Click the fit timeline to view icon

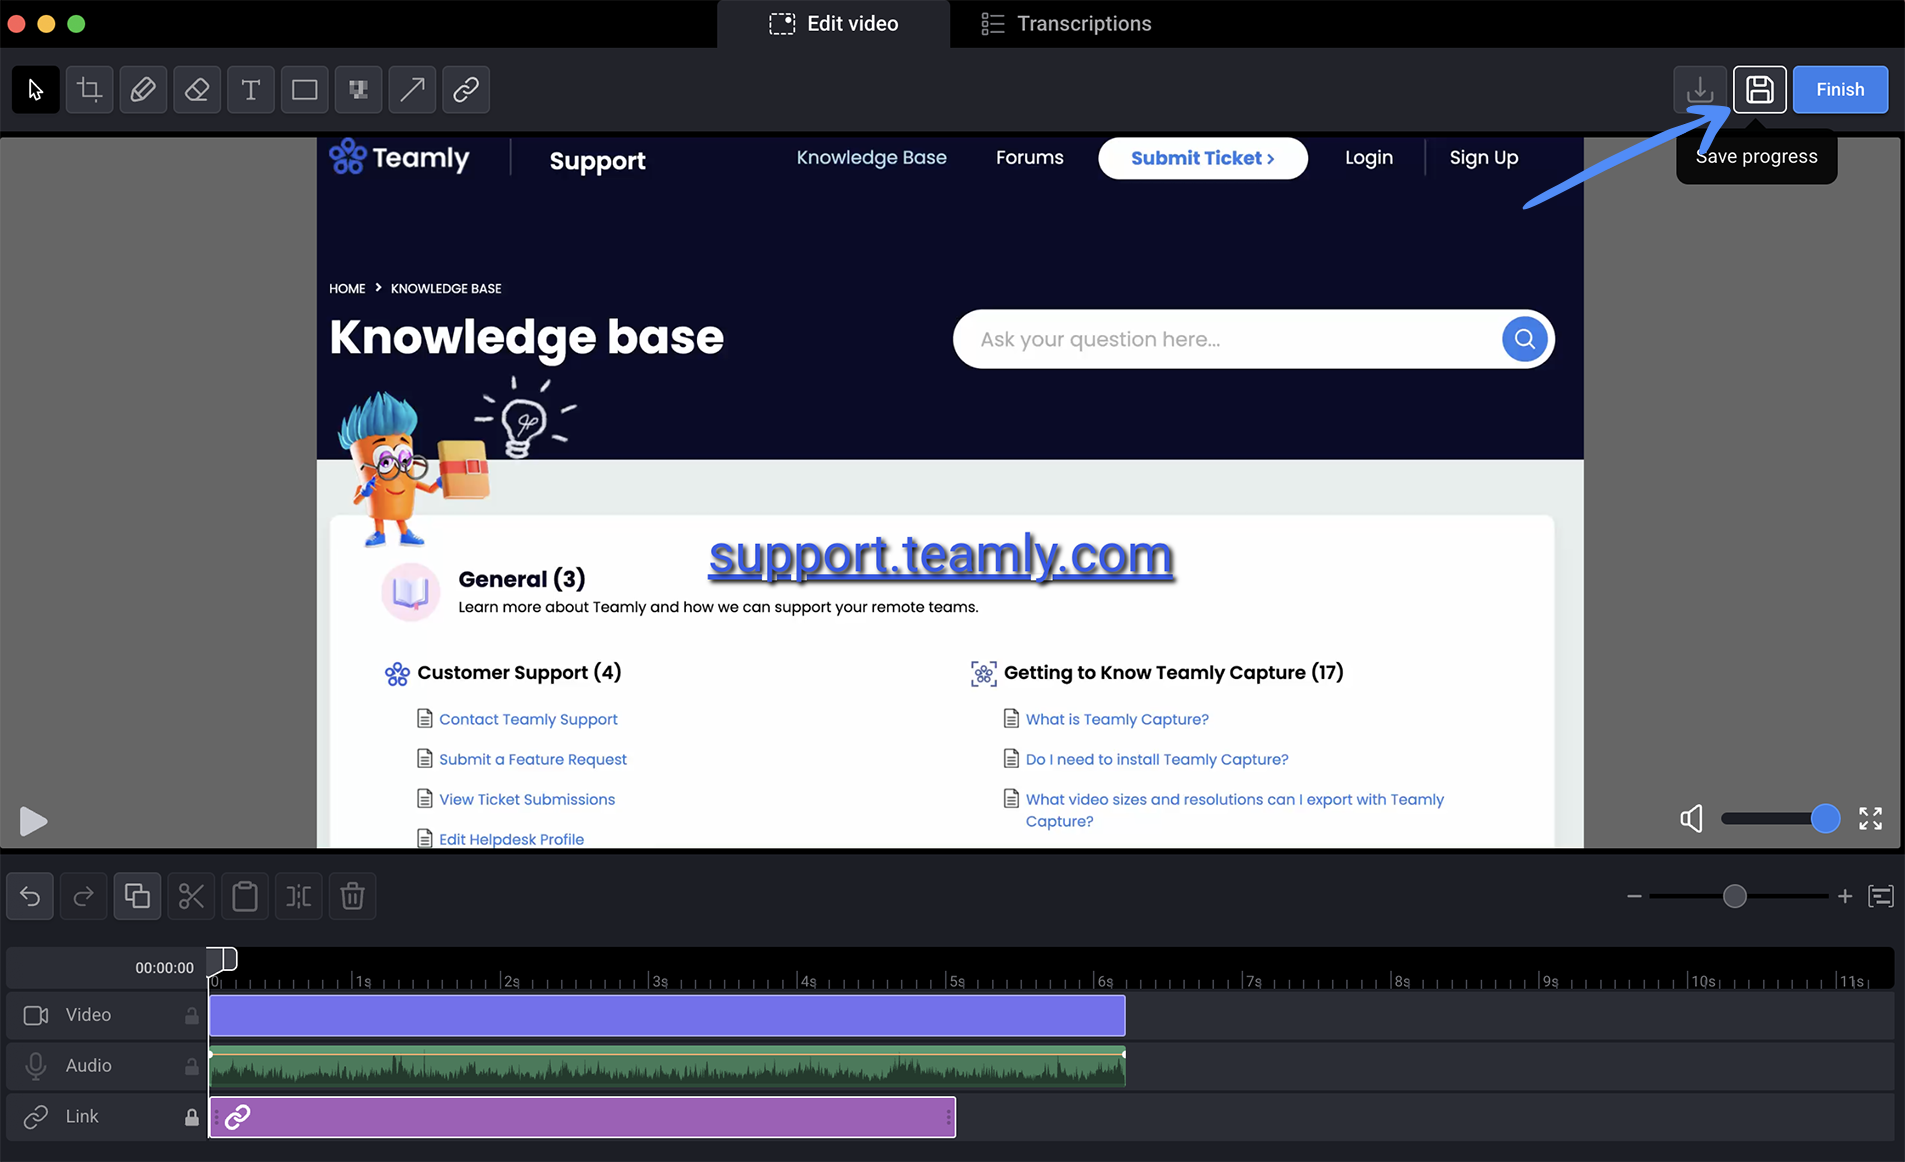1881,896
